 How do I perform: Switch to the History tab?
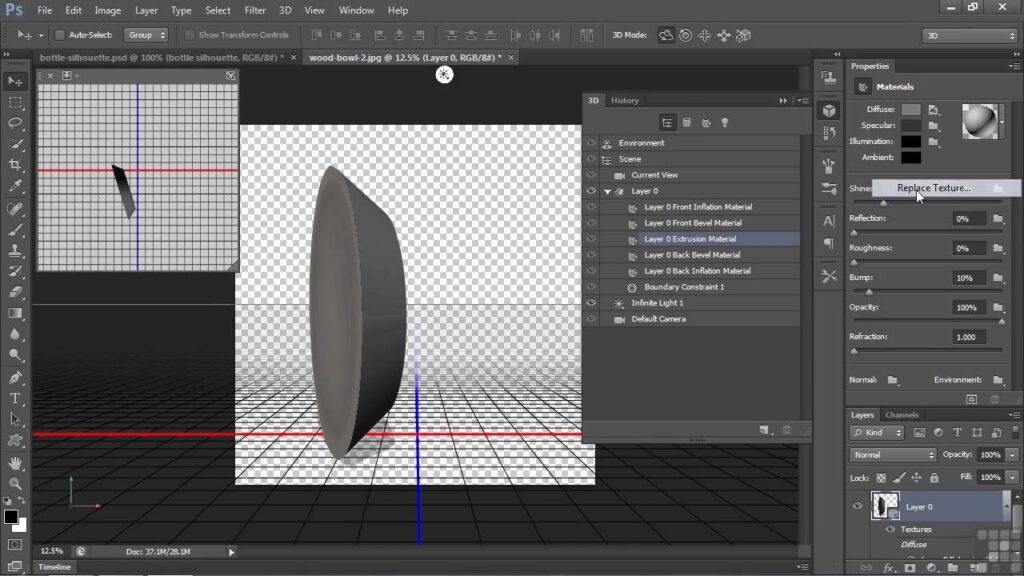[625, 100]
